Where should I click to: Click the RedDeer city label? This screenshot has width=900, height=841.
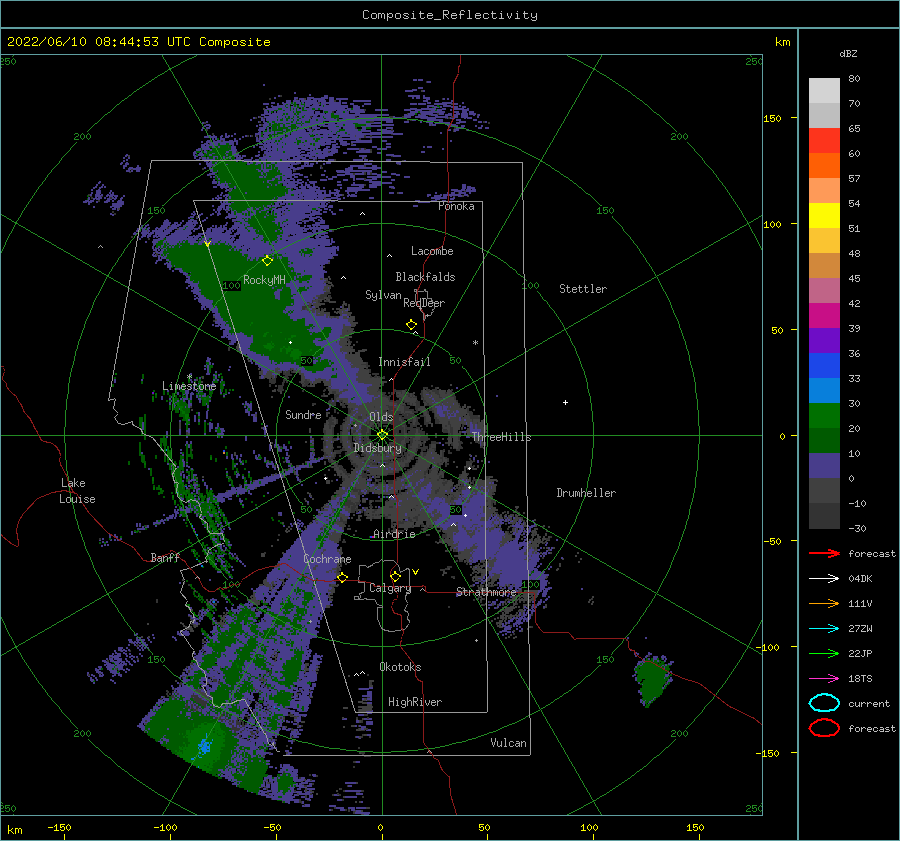click(x=424, y=303)
